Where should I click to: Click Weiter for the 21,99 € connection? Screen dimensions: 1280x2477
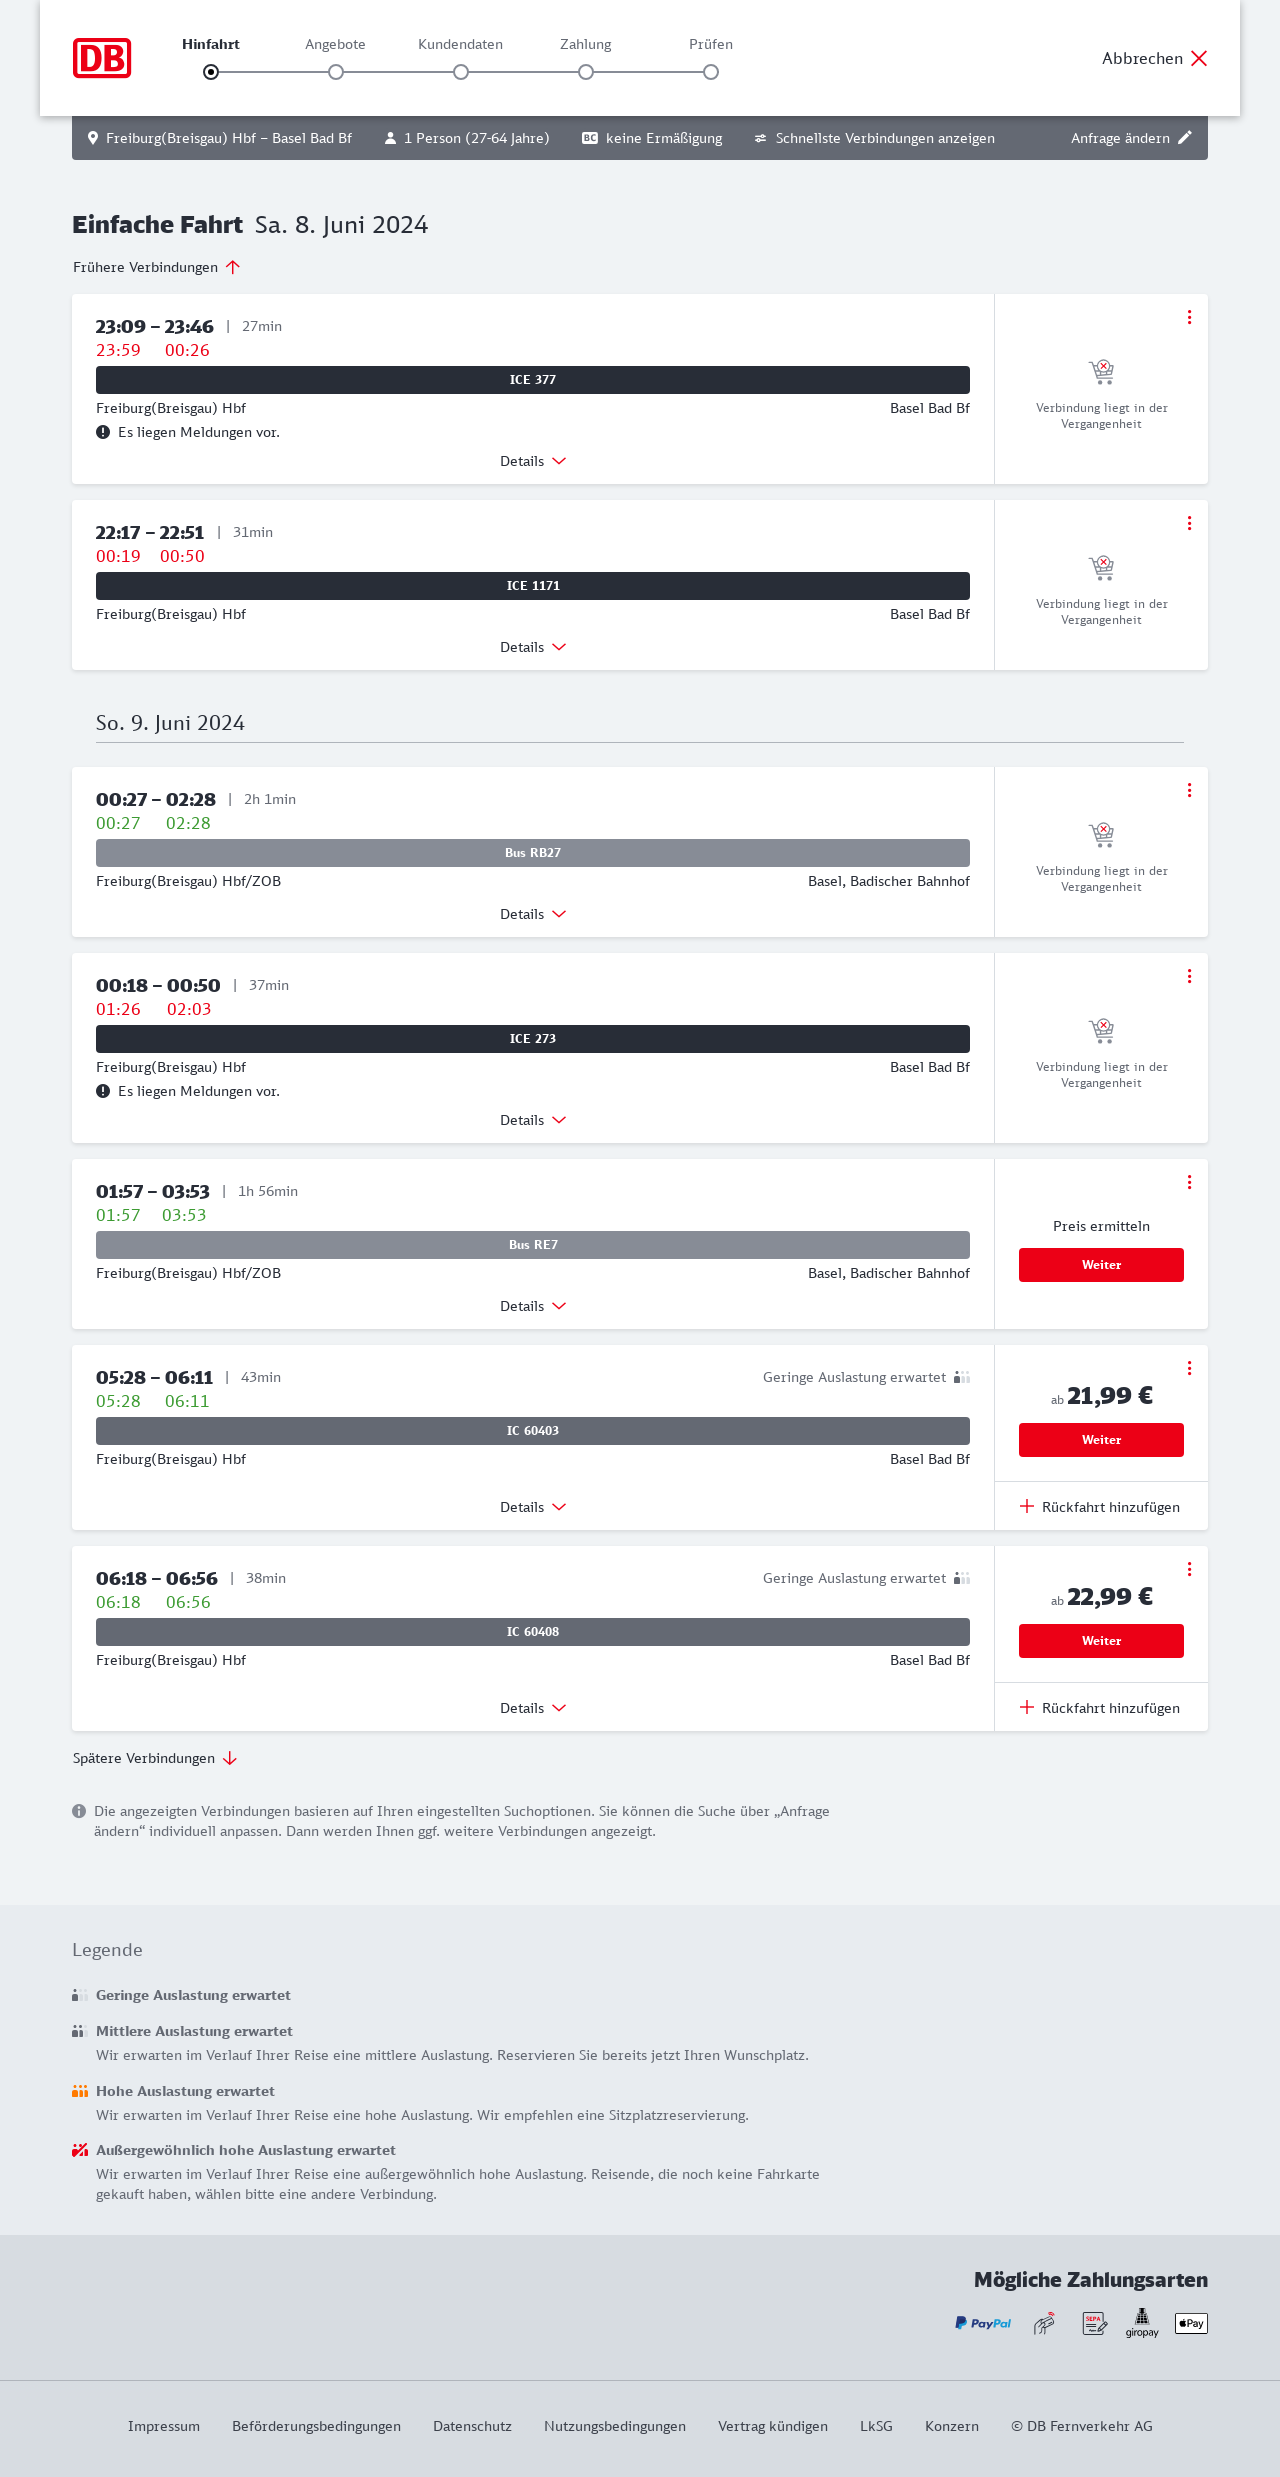[1101, 1440]
